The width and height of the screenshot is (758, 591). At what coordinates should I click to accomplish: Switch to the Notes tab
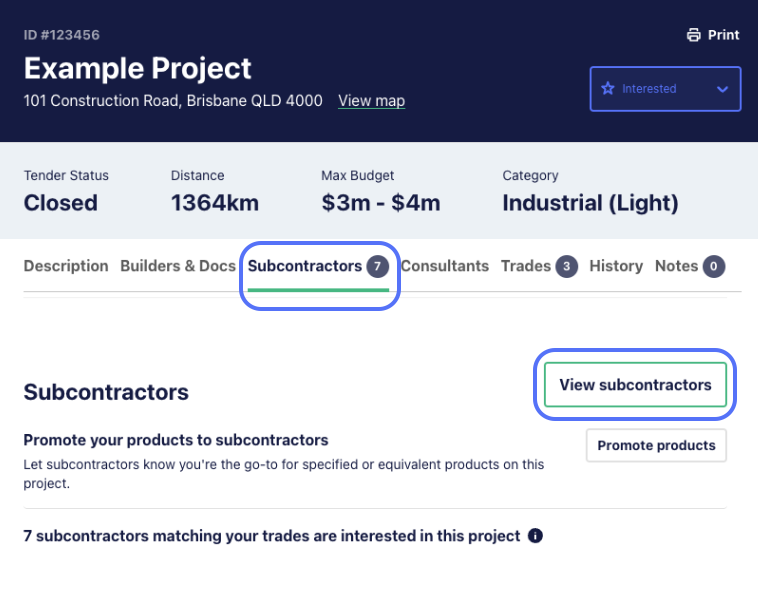[690, 266]
